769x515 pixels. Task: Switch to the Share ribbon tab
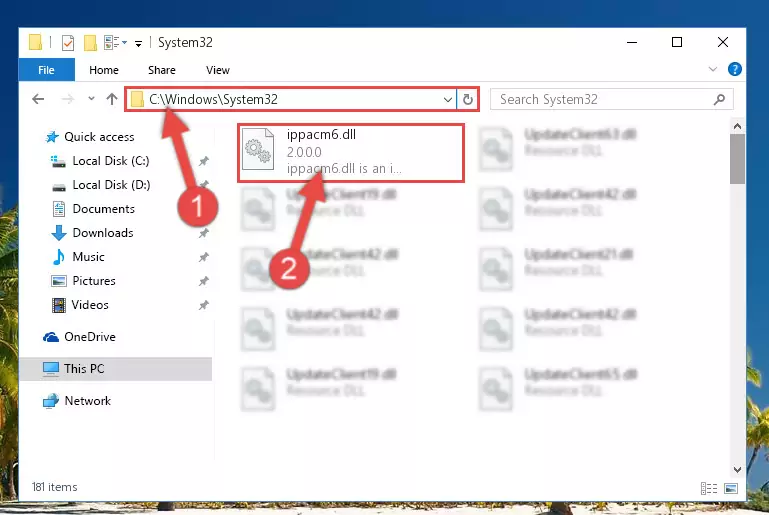pyautogui.click(x=162, y=70)
